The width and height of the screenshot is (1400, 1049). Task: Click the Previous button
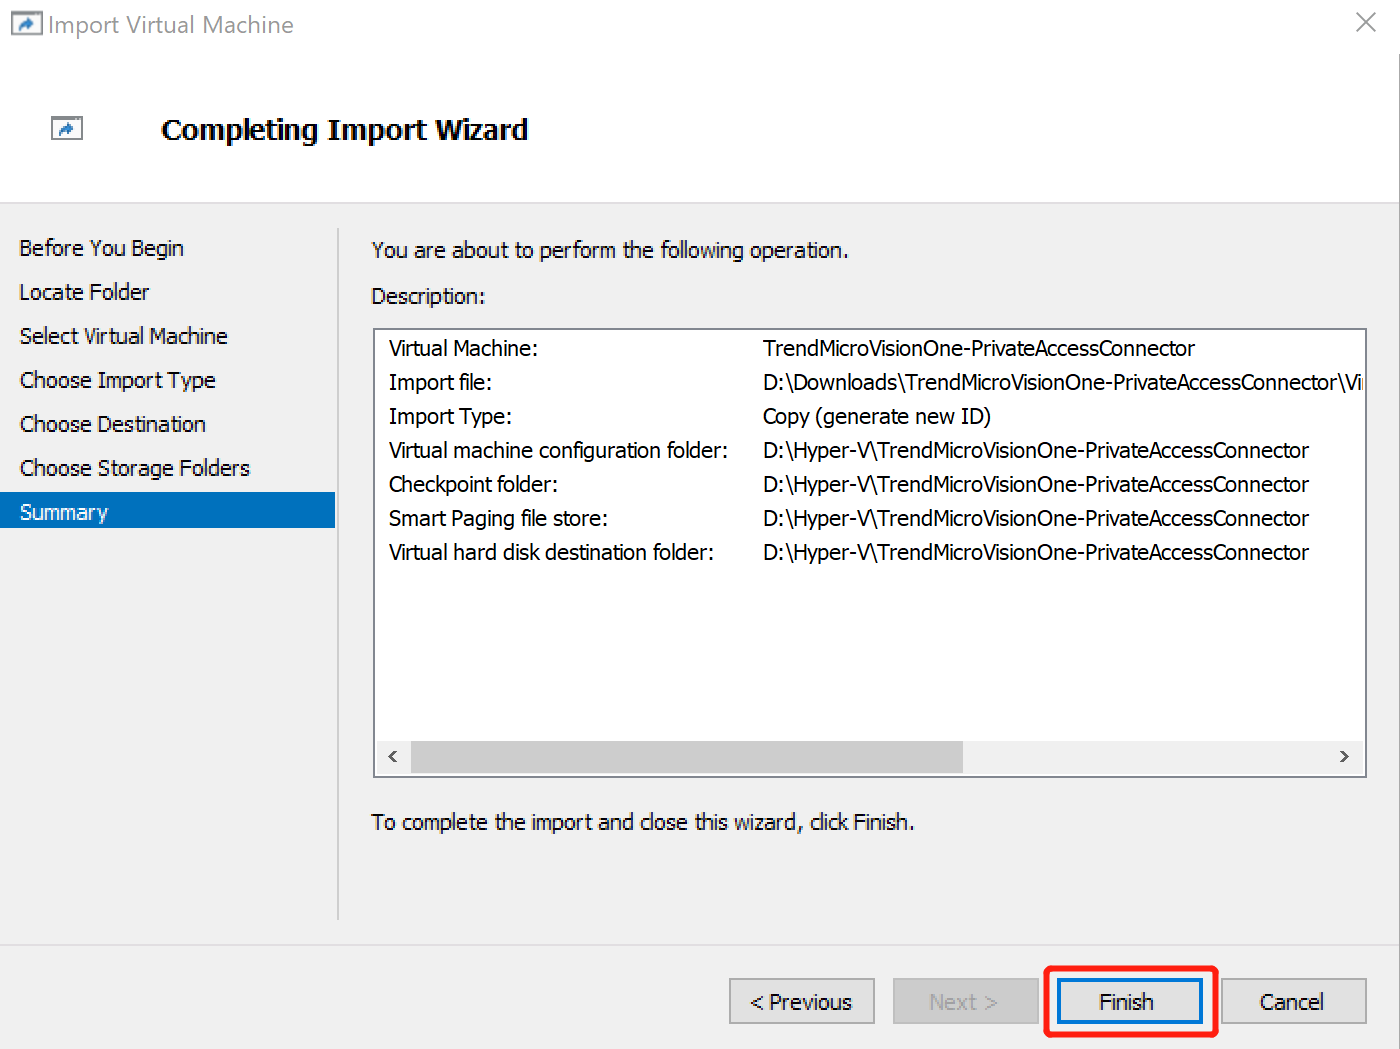[x=801, y=1001]
